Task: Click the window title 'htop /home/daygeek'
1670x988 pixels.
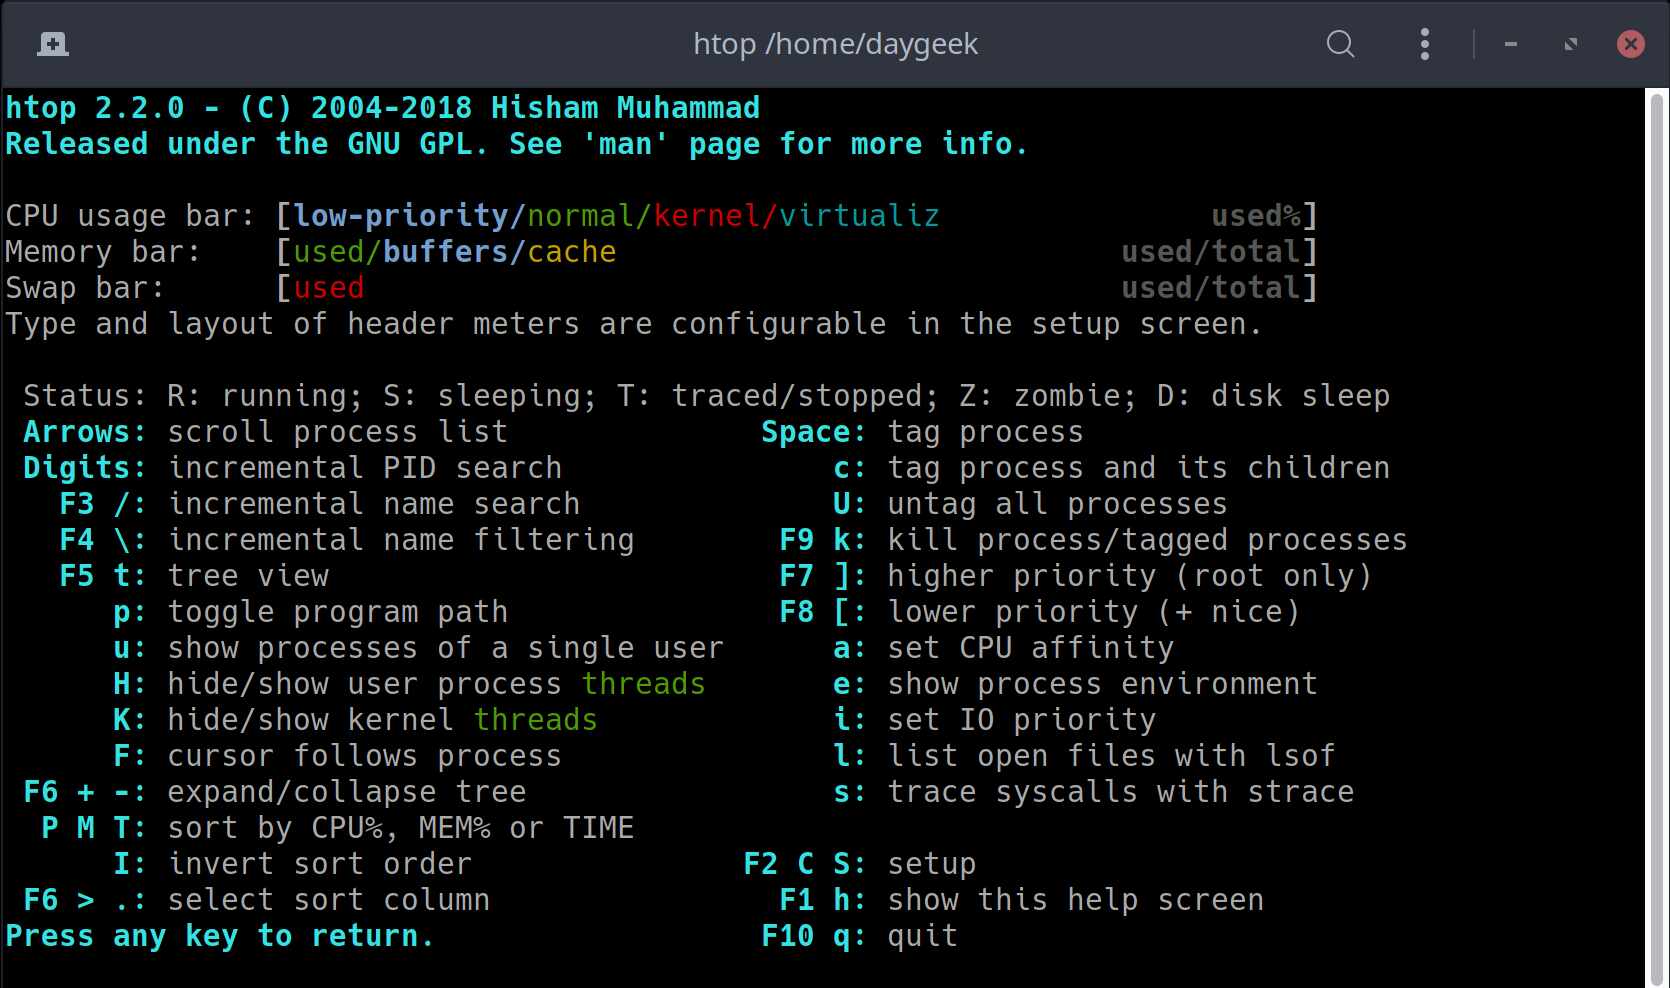Action: click(836, 44)
